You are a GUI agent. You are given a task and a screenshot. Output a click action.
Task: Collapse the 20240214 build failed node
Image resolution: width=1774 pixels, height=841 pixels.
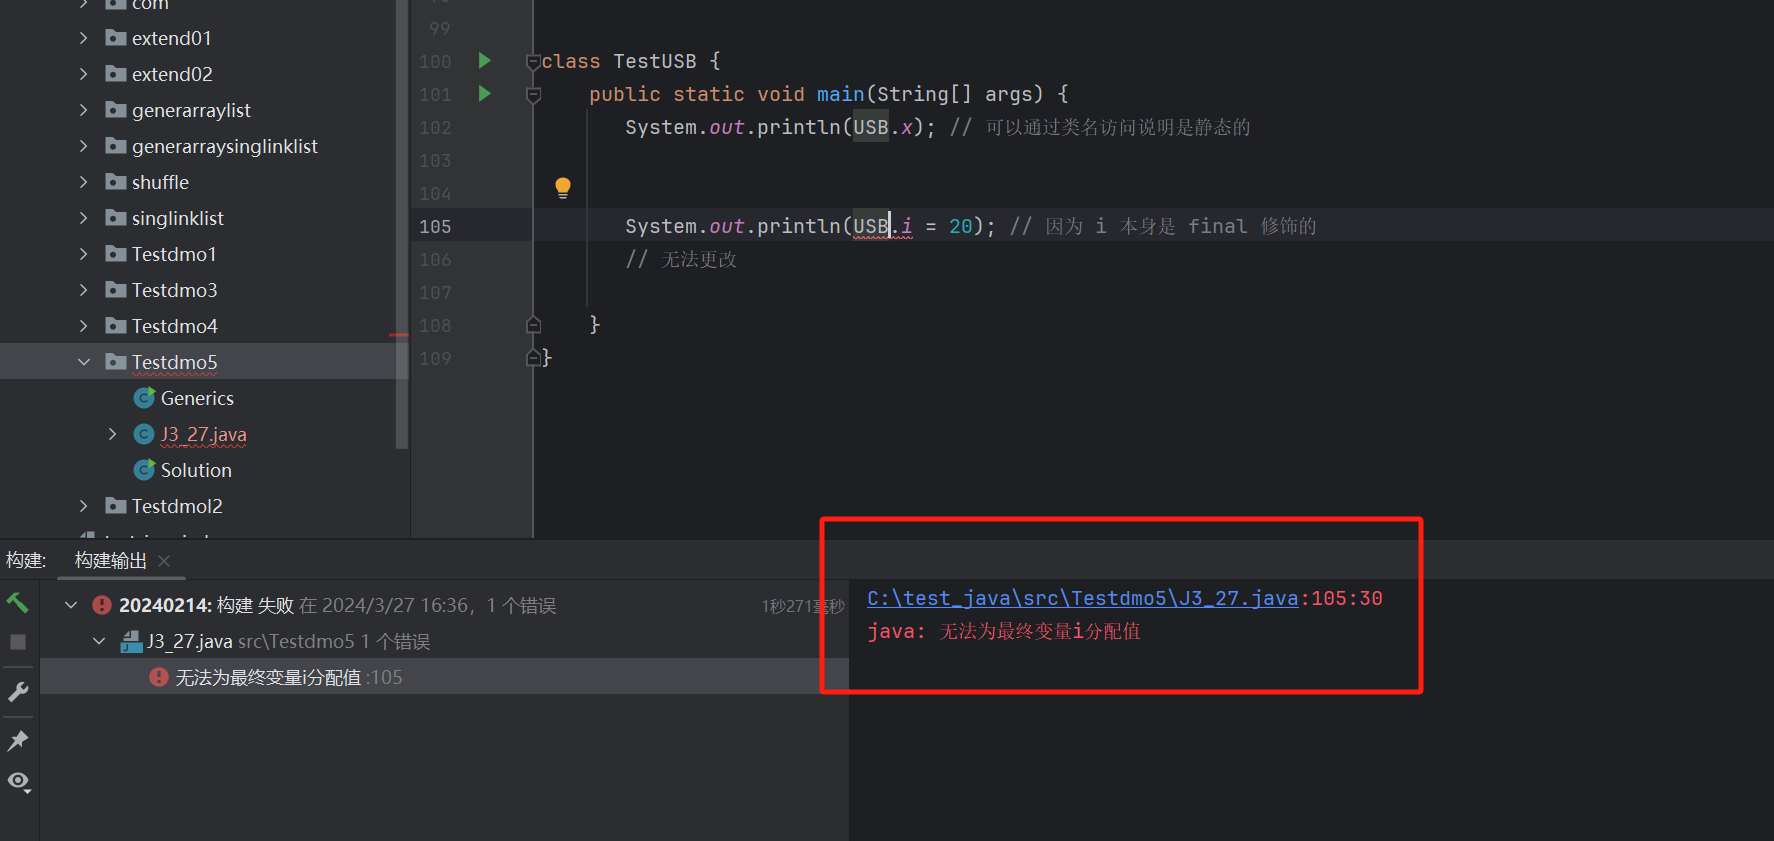[x=71, y=605]
